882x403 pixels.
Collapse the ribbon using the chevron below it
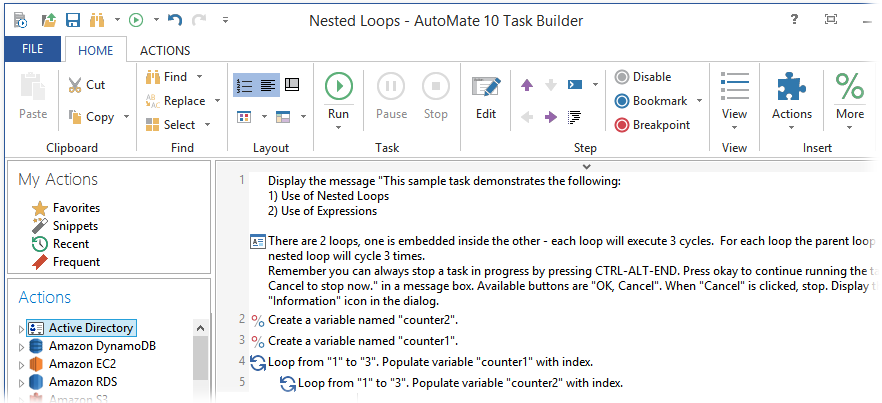[587, 166]
